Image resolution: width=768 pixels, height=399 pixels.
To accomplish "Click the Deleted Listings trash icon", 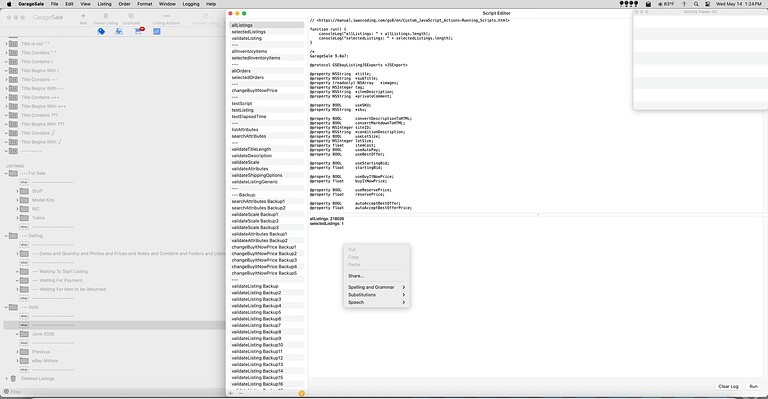I will tap(13, 378).
